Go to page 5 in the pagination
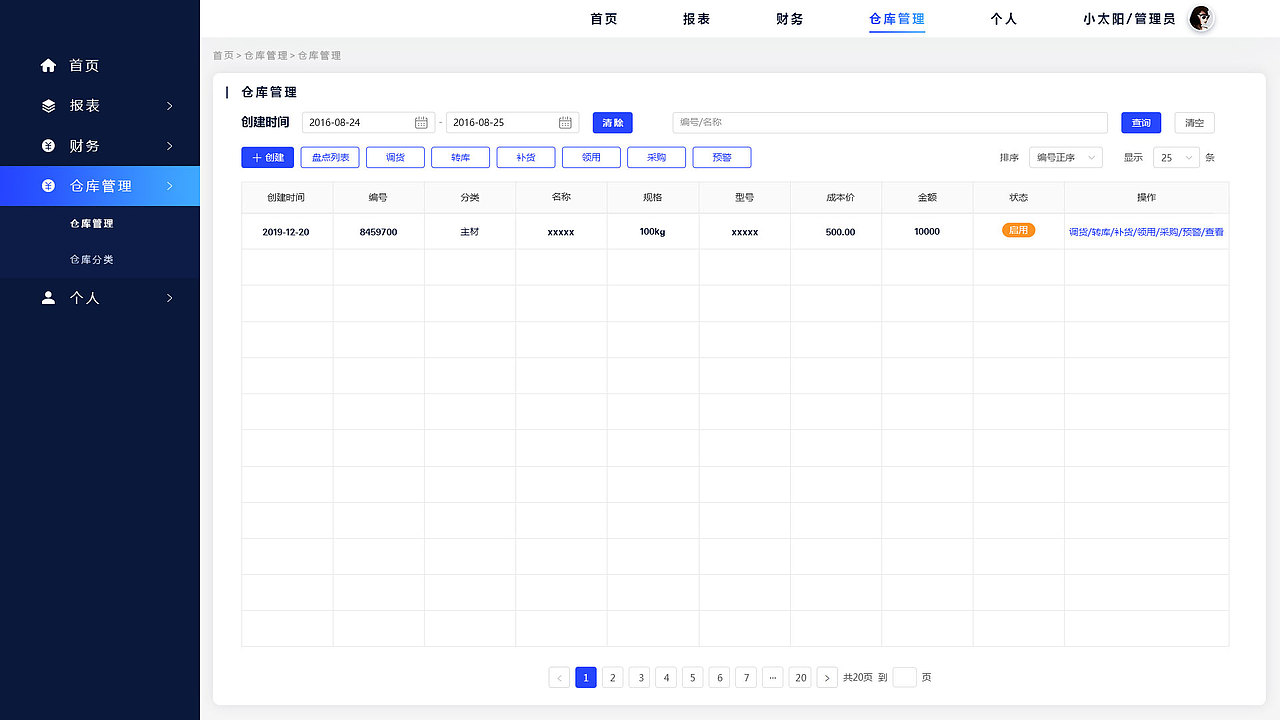 pos(693,677)
